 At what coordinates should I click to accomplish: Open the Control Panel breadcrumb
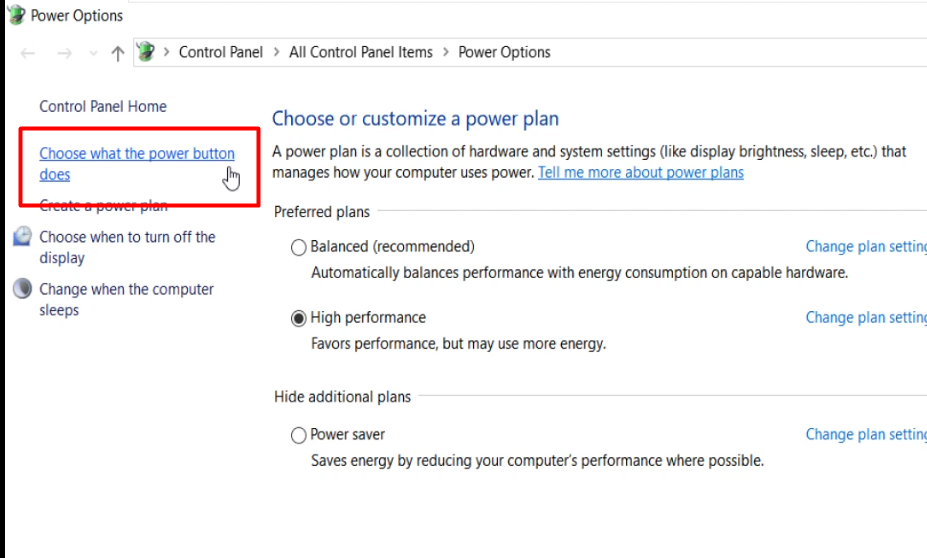[221, 52]
